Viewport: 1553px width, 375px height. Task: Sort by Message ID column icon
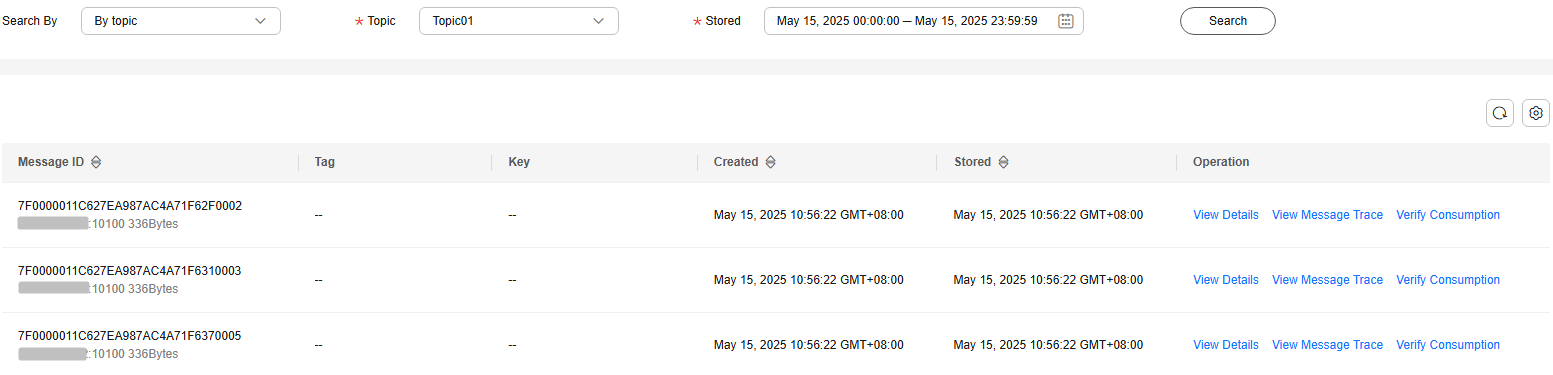96,162
